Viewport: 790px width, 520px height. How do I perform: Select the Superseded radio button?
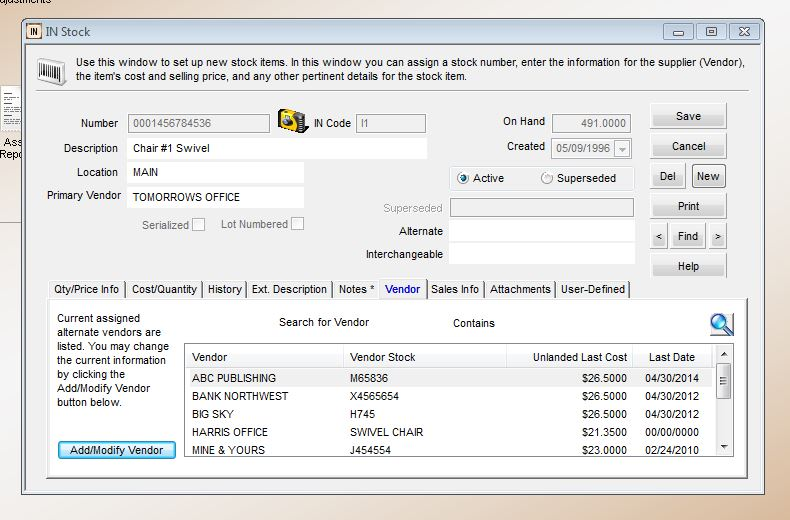[x=547, y=178]
